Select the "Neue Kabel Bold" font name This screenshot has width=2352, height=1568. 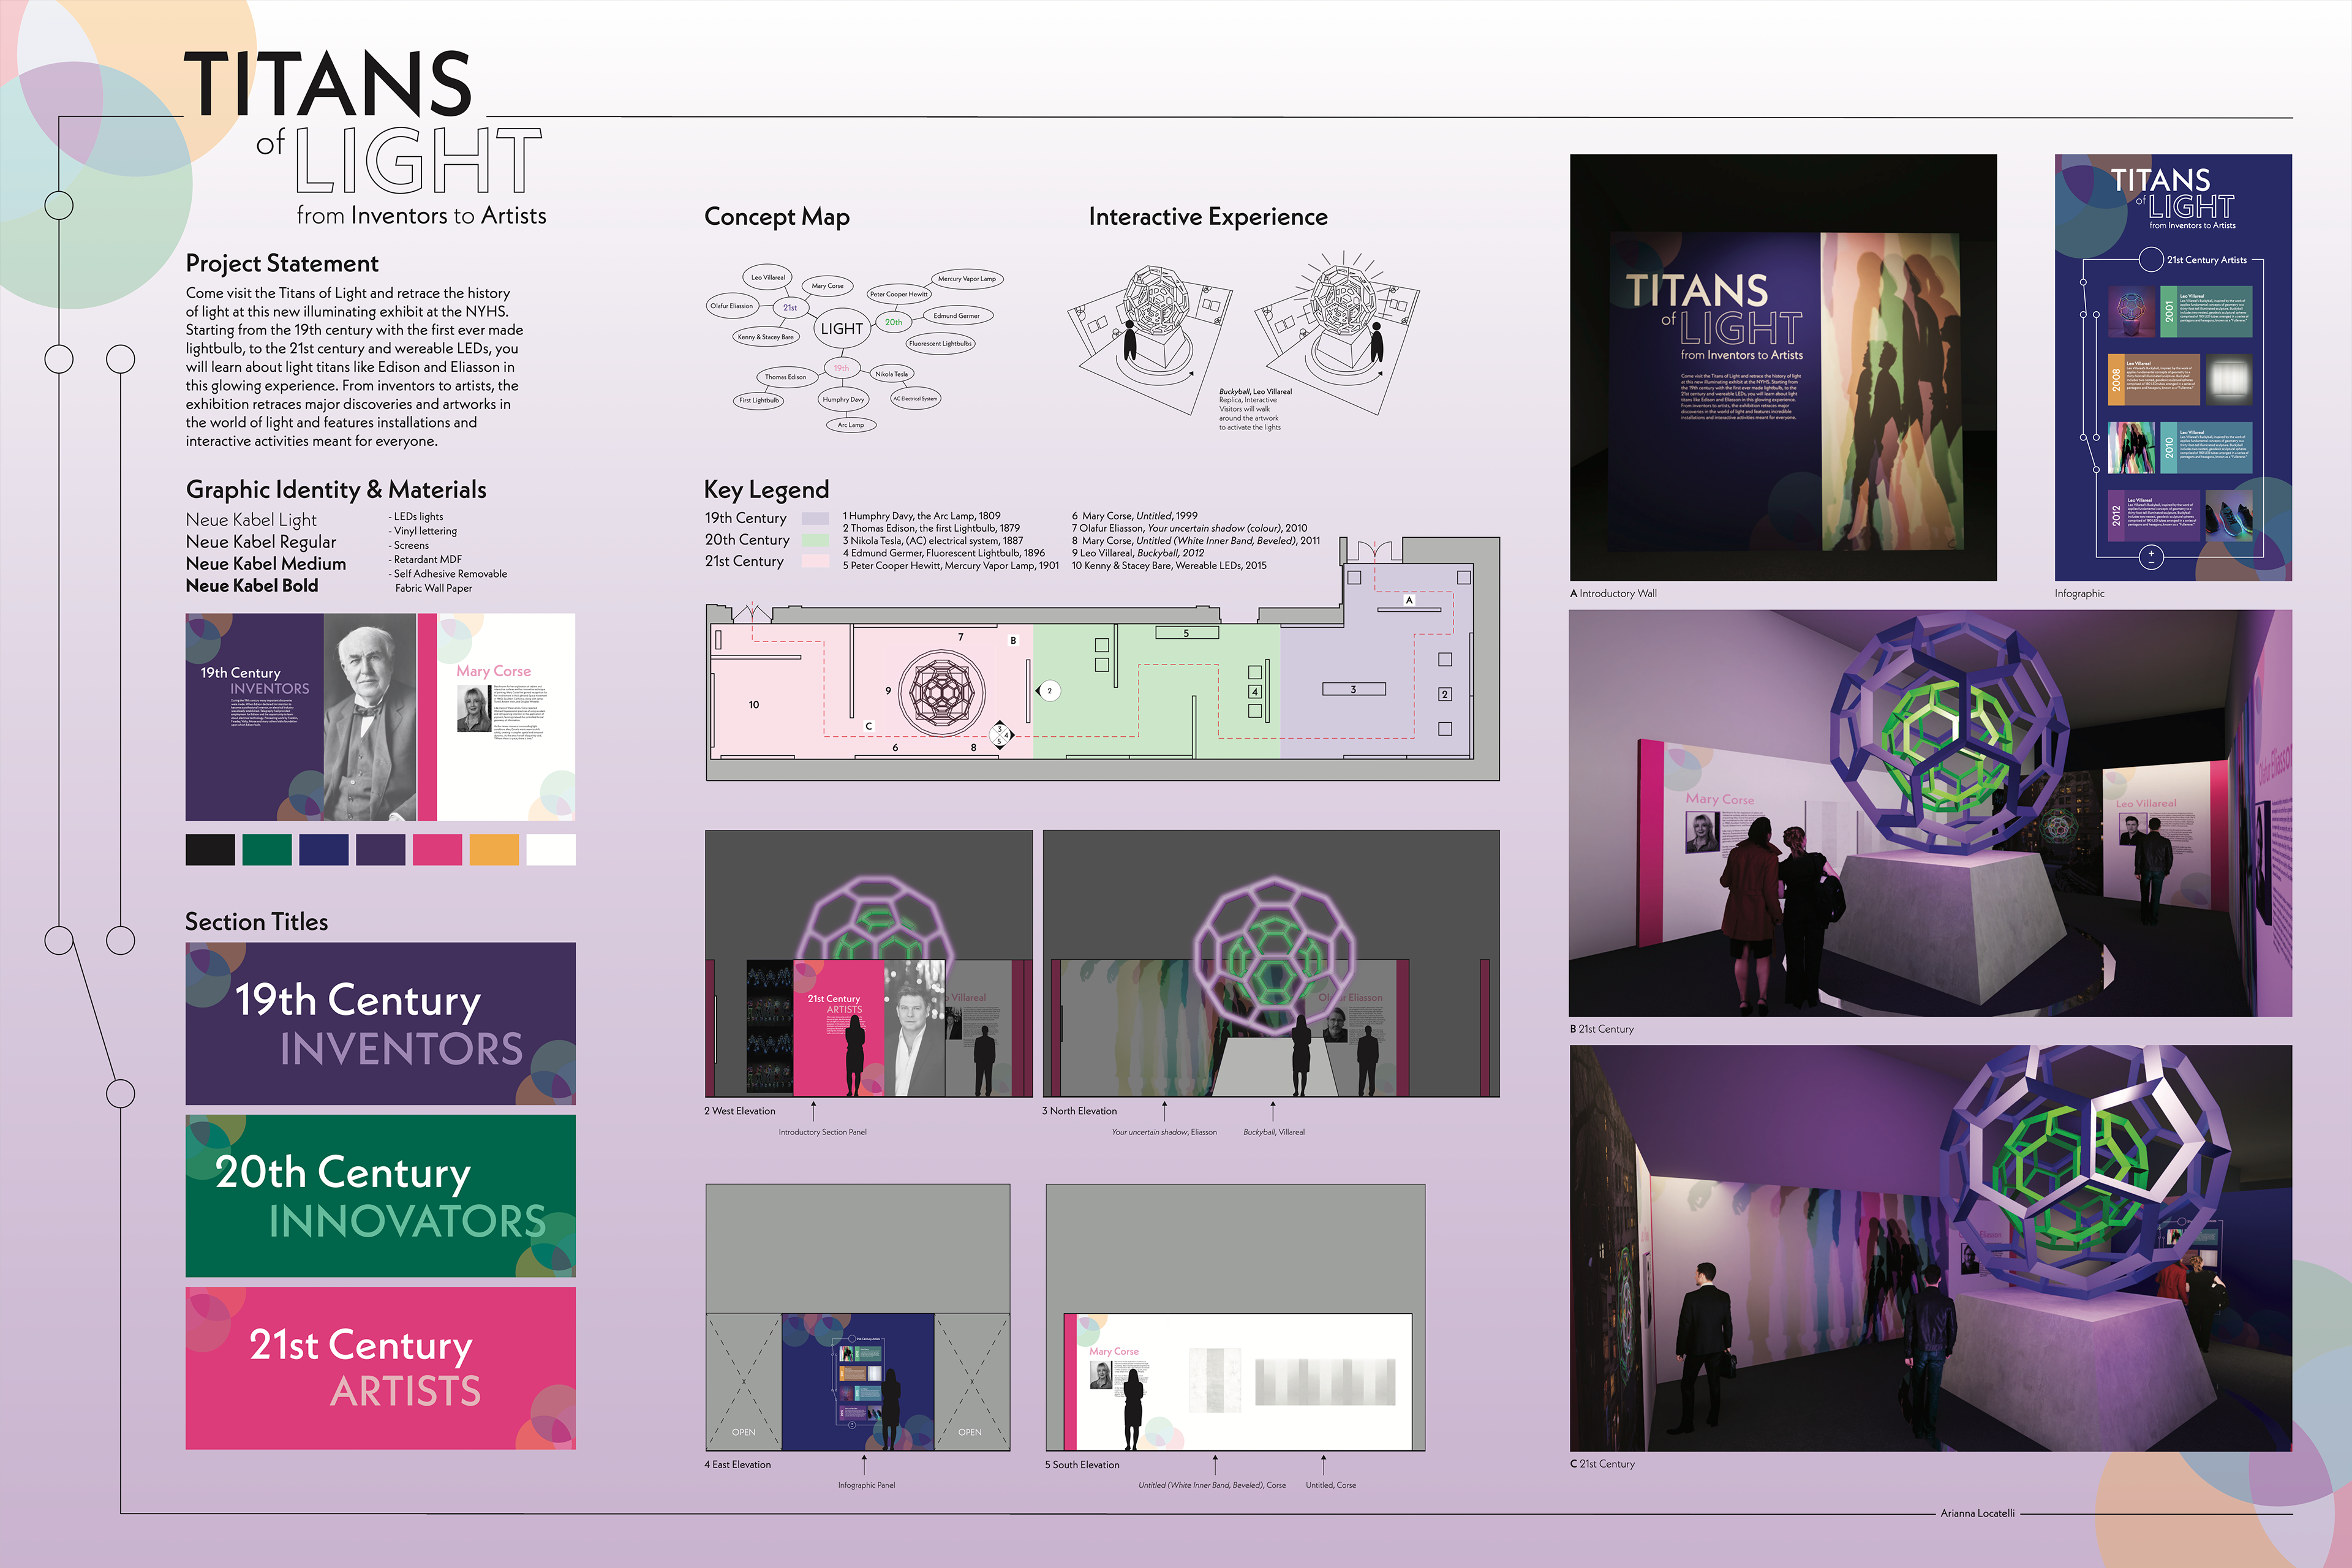[252, 586]
